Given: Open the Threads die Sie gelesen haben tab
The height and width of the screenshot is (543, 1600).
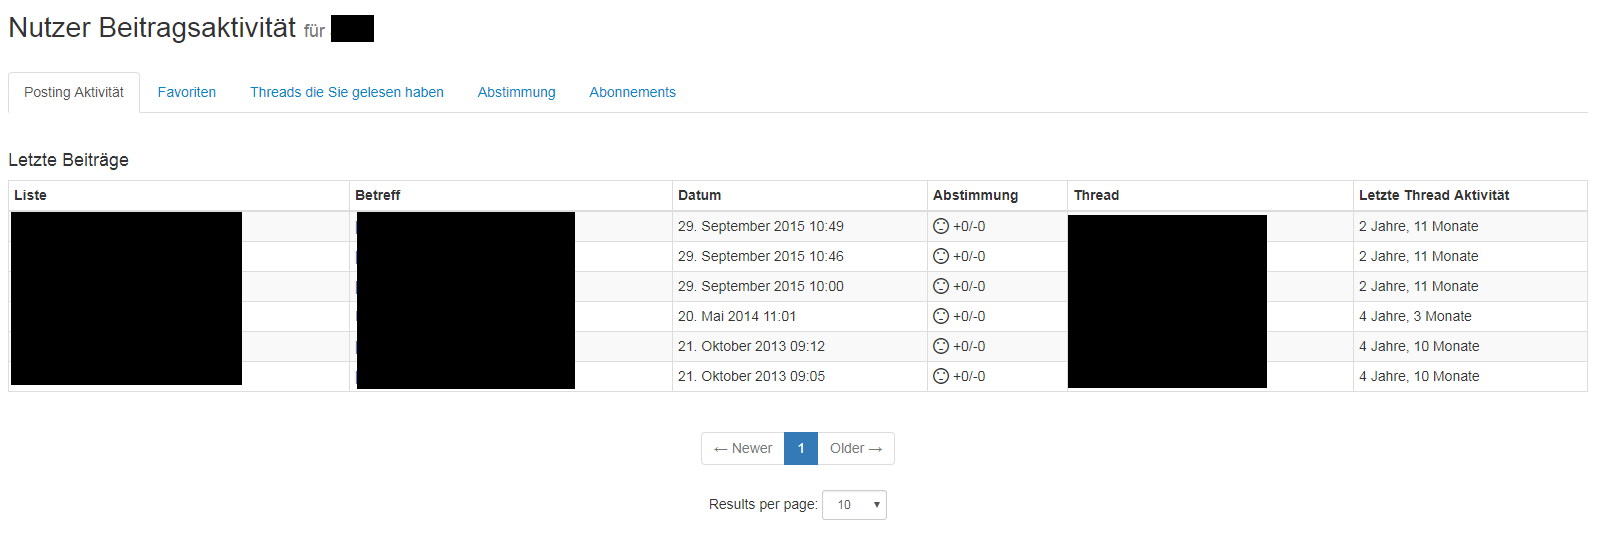Looking at the screenshot, I should [346, 92].
